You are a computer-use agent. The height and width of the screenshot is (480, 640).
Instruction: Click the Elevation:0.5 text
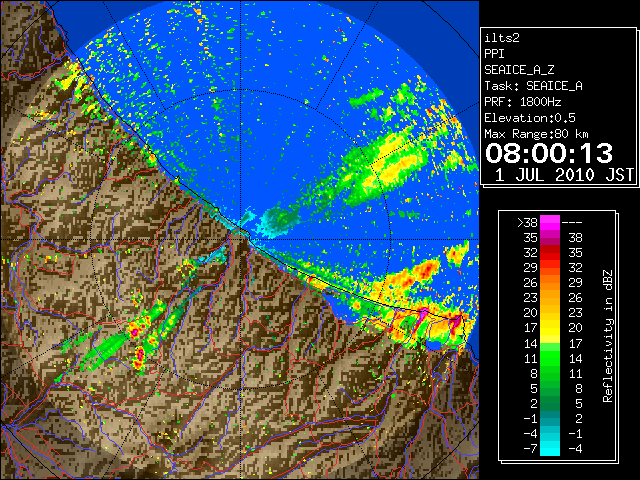tap(530, 118)
